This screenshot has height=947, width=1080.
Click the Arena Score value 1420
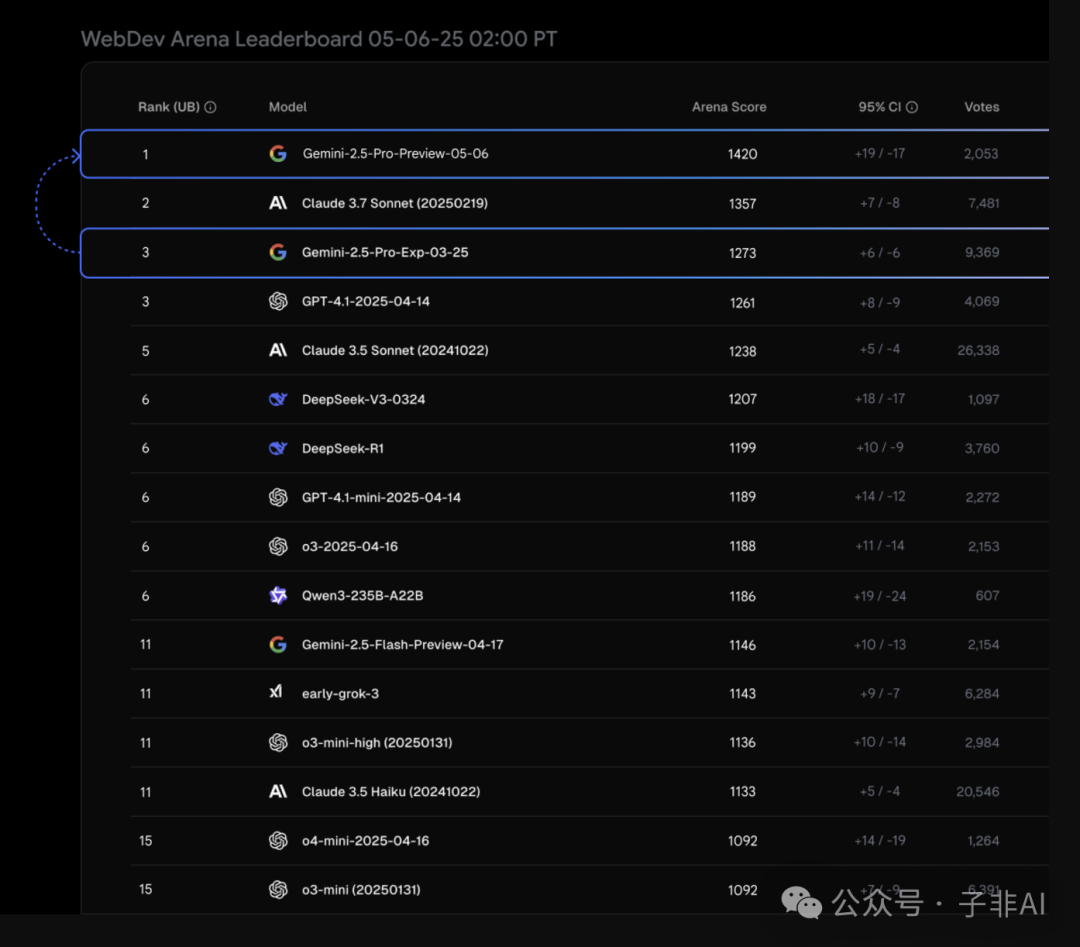pyautogui.click(x=742, y=154)
